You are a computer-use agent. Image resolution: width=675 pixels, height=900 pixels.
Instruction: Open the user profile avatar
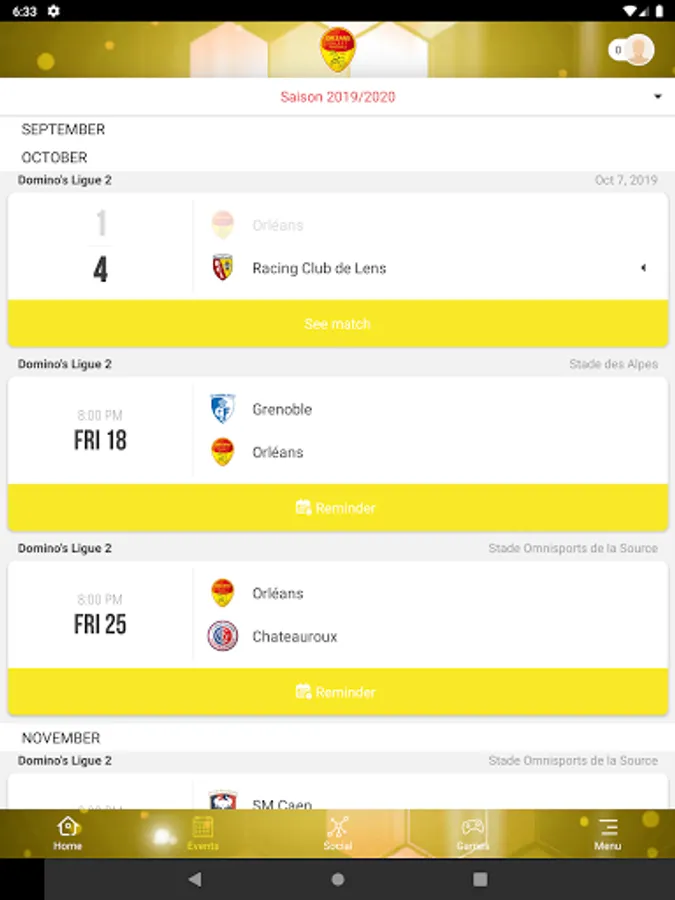638,49
